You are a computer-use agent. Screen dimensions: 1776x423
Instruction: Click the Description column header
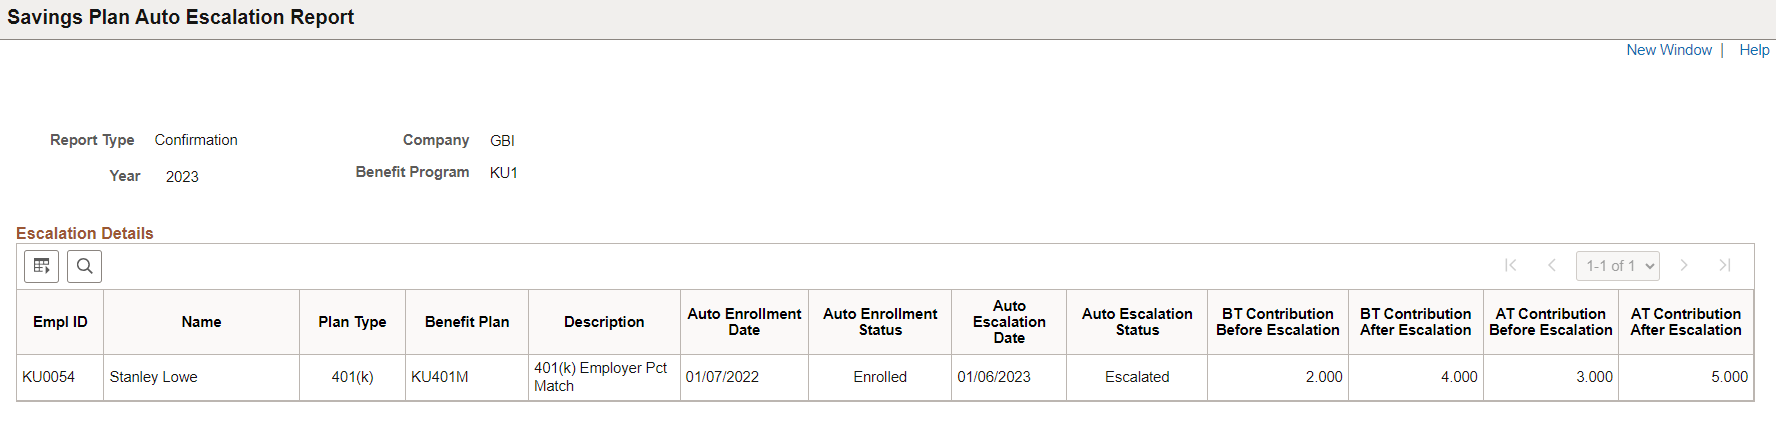[604, 322]
